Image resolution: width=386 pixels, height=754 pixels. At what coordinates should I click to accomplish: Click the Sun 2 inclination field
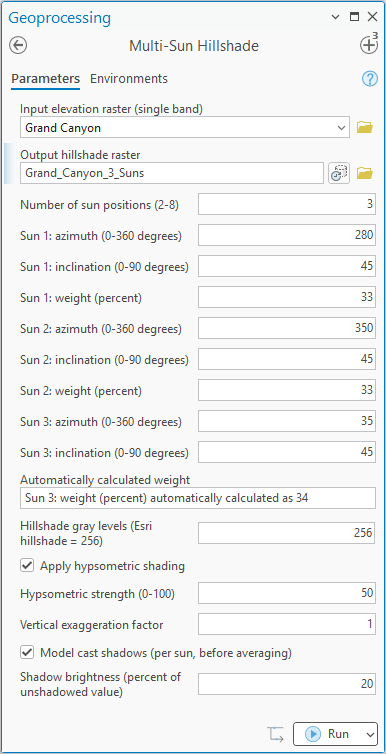pos(286,359)
